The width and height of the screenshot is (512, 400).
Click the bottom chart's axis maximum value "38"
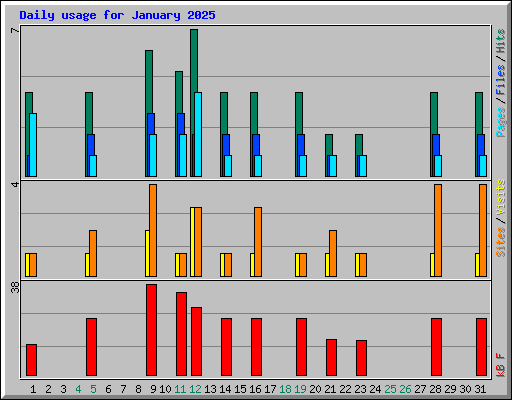[15, 287]
